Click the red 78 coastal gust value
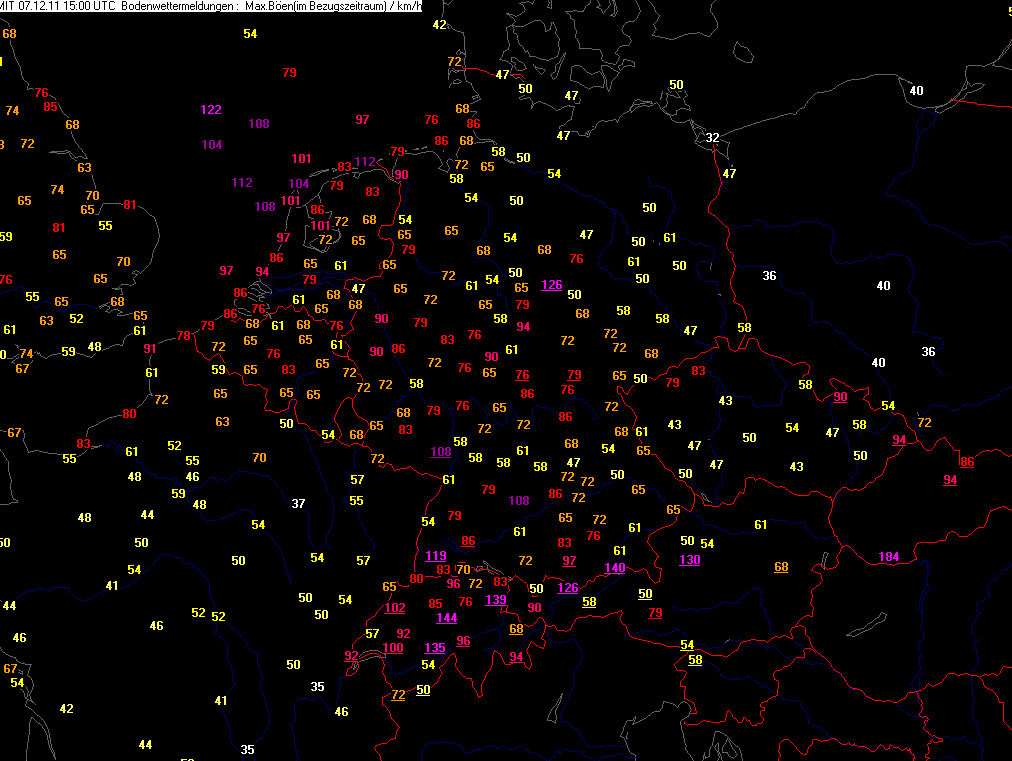The image size is (1012, 761). [x=183, y=336]
